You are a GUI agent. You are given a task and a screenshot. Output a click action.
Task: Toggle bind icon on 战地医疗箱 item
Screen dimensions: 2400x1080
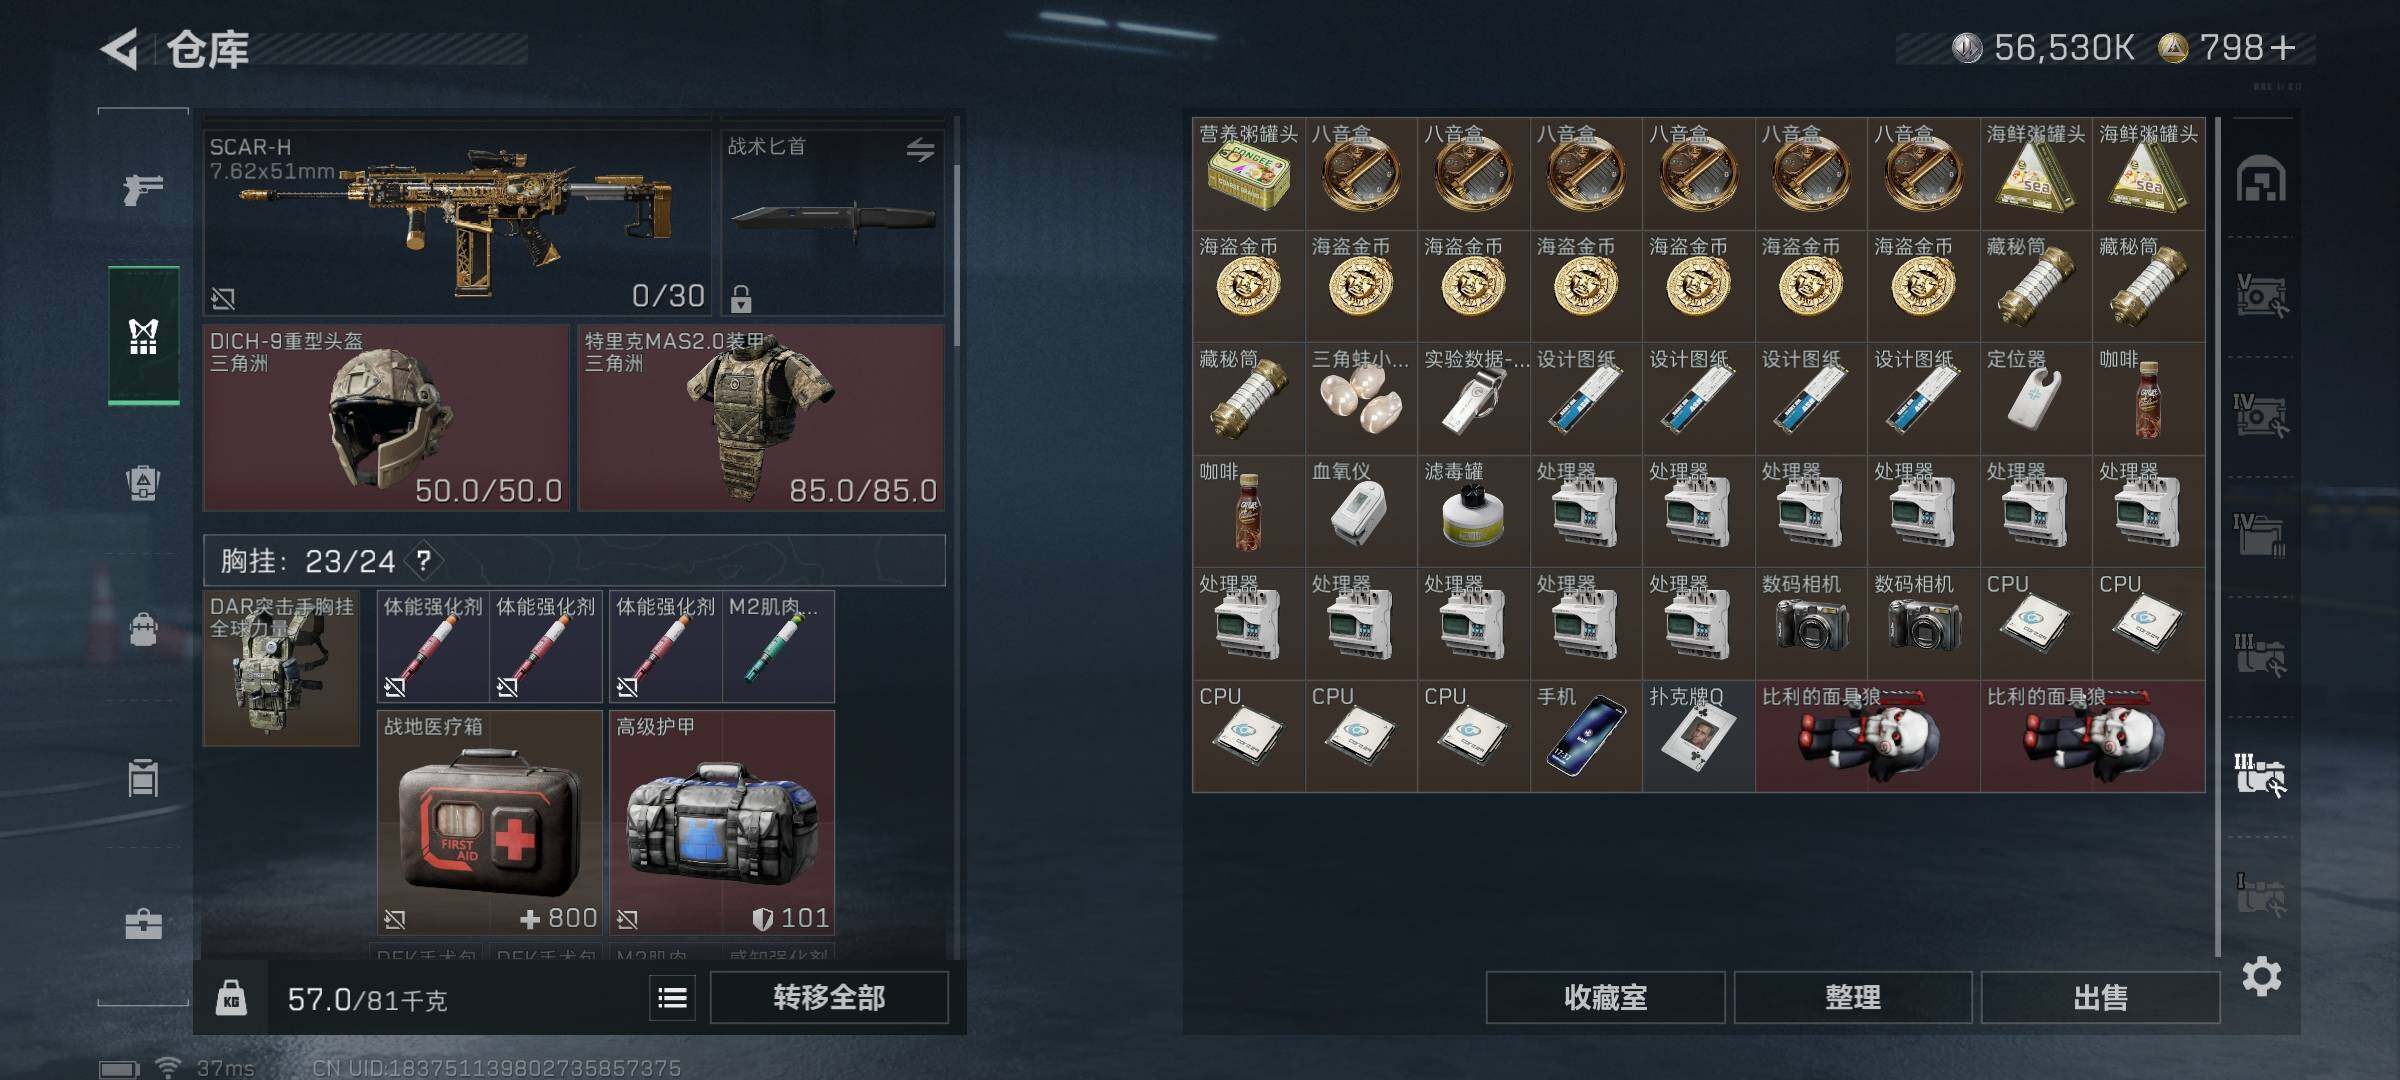[x=395, y=918]
